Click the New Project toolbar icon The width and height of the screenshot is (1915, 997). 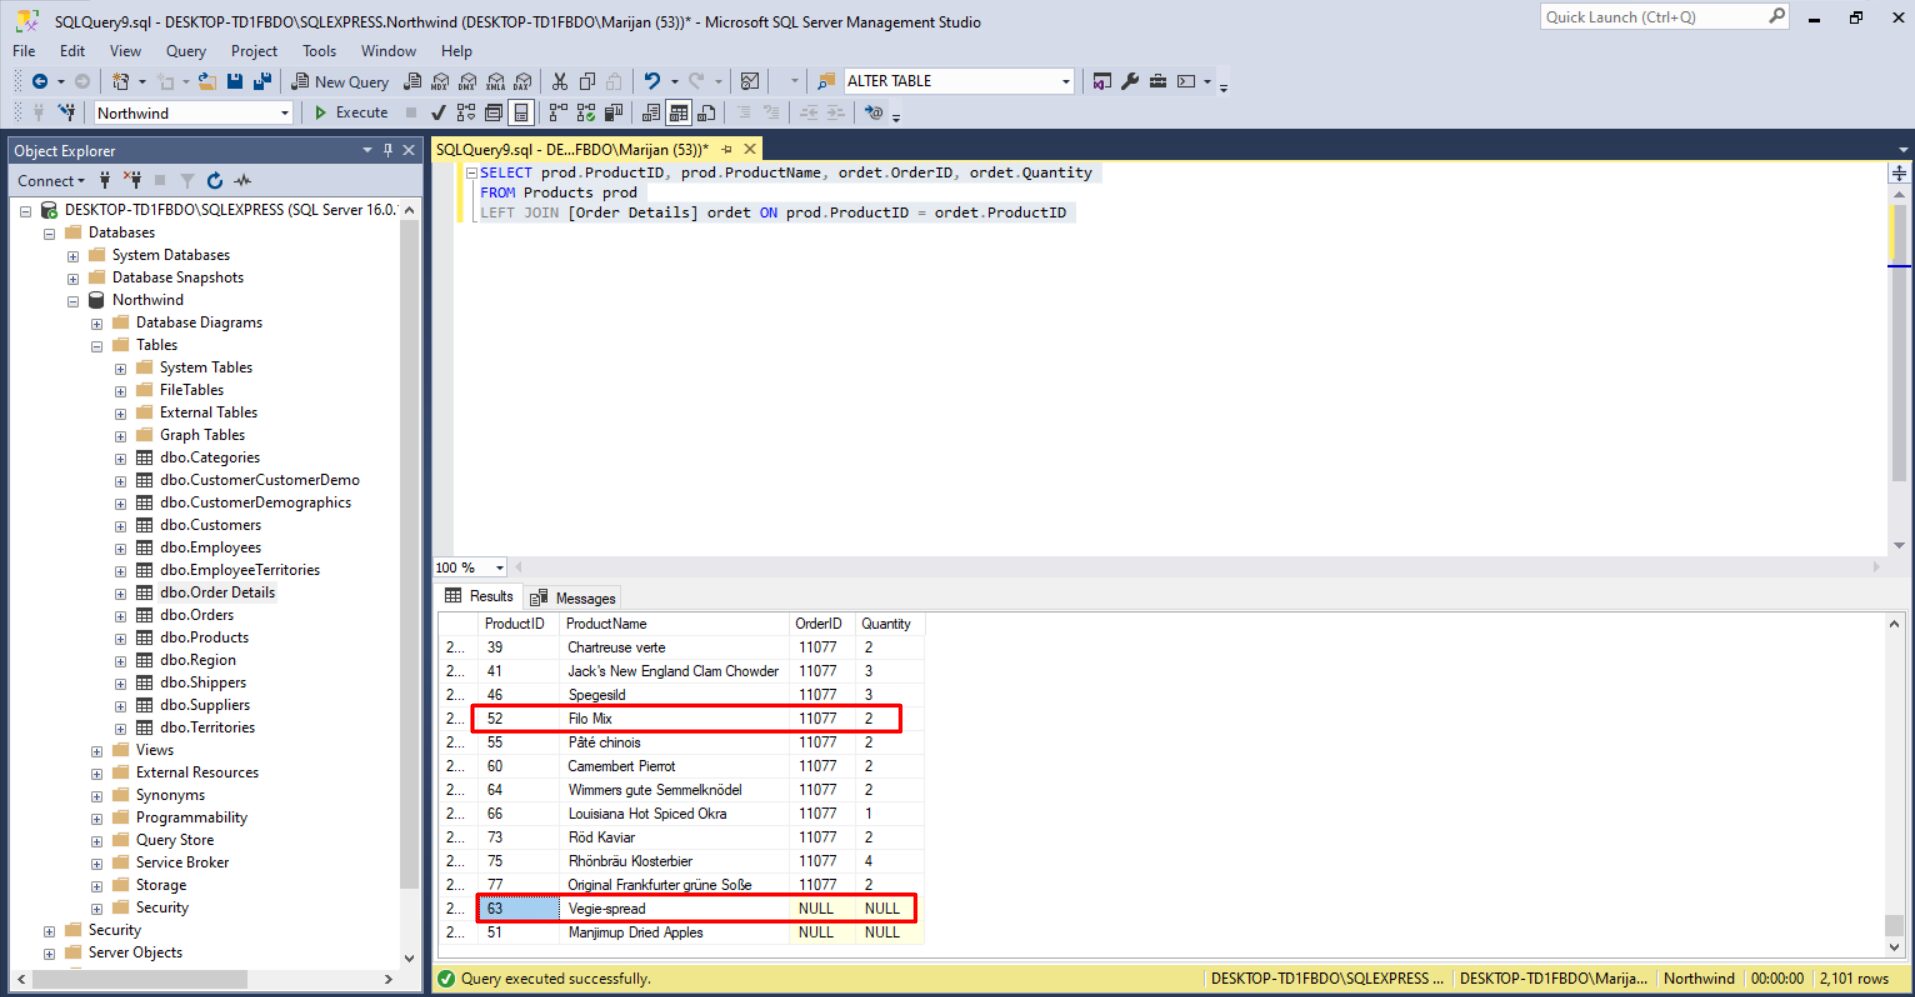(x=121, y=81)
